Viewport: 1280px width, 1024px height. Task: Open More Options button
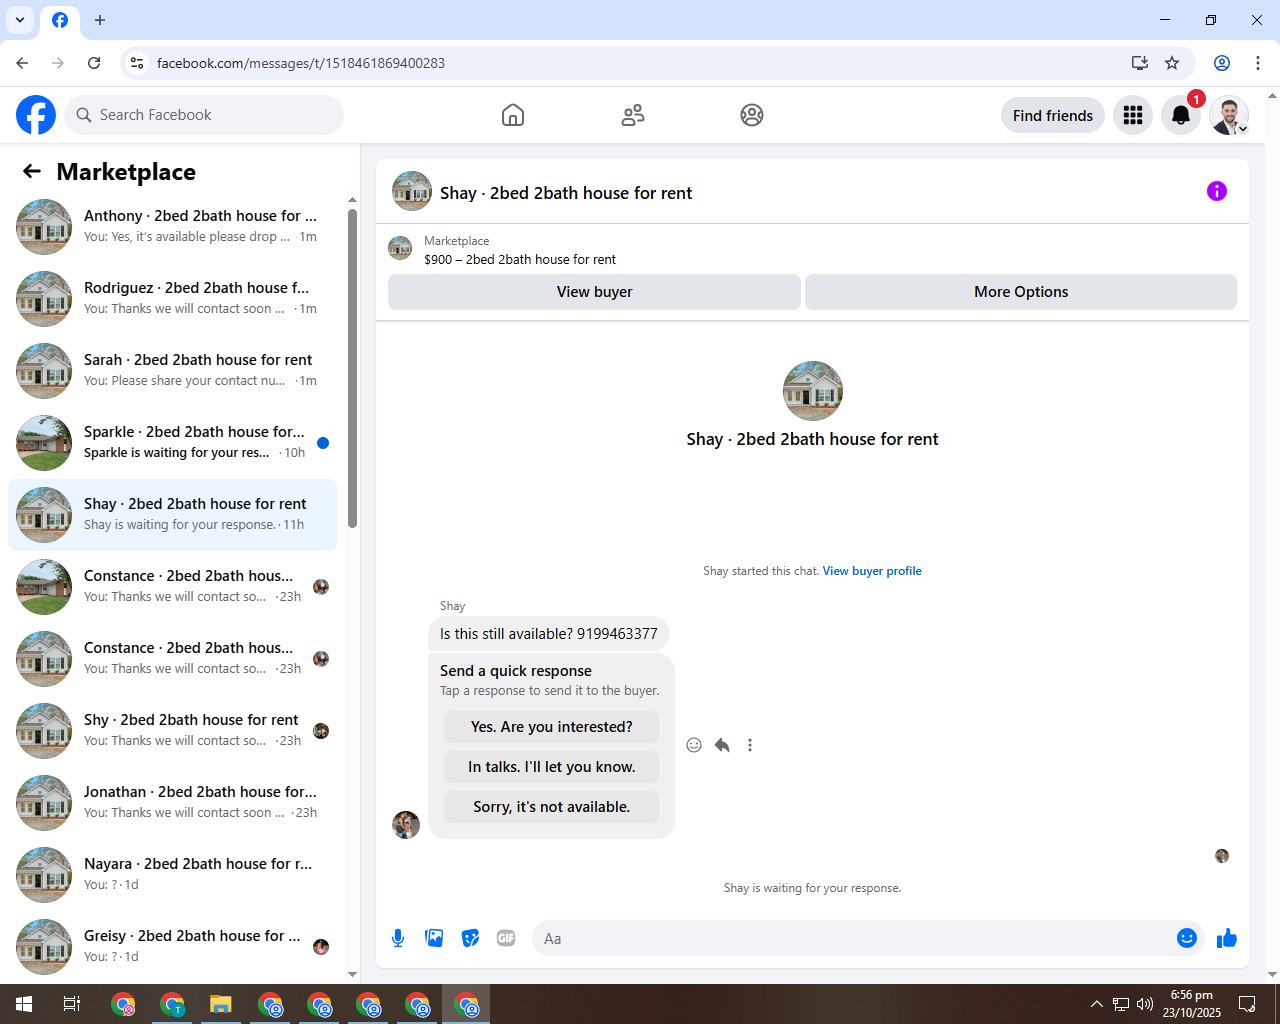pyautogui.click(x=1021, y=292)
